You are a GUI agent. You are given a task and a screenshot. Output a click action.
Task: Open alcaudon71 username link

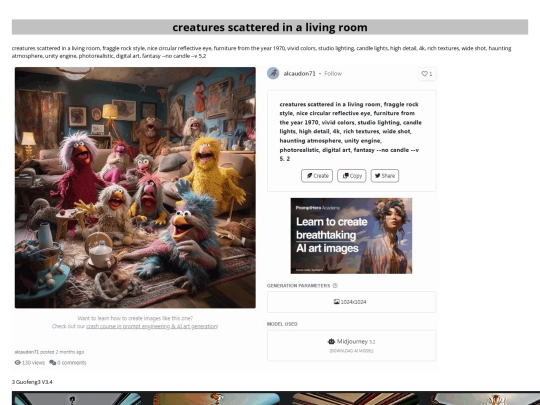coord(299,73)
